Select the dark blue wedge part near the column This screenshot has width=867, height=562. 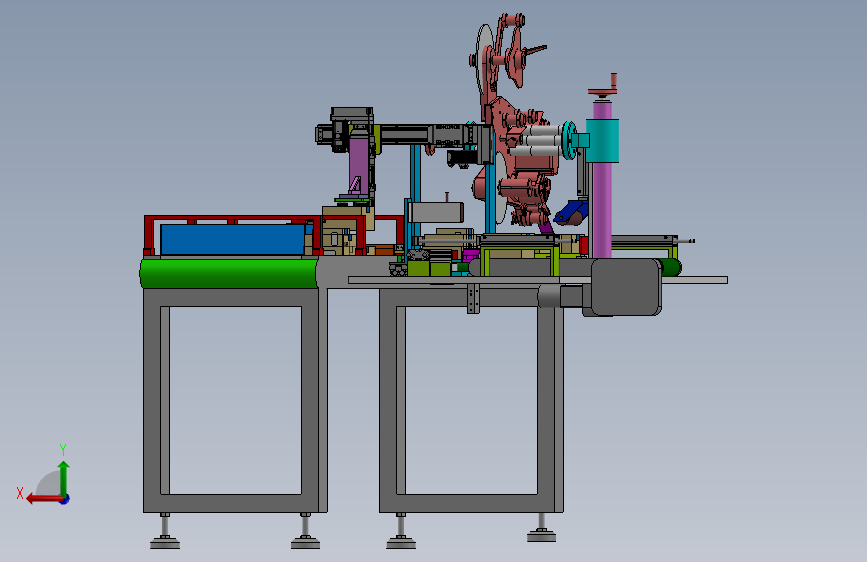571,213
